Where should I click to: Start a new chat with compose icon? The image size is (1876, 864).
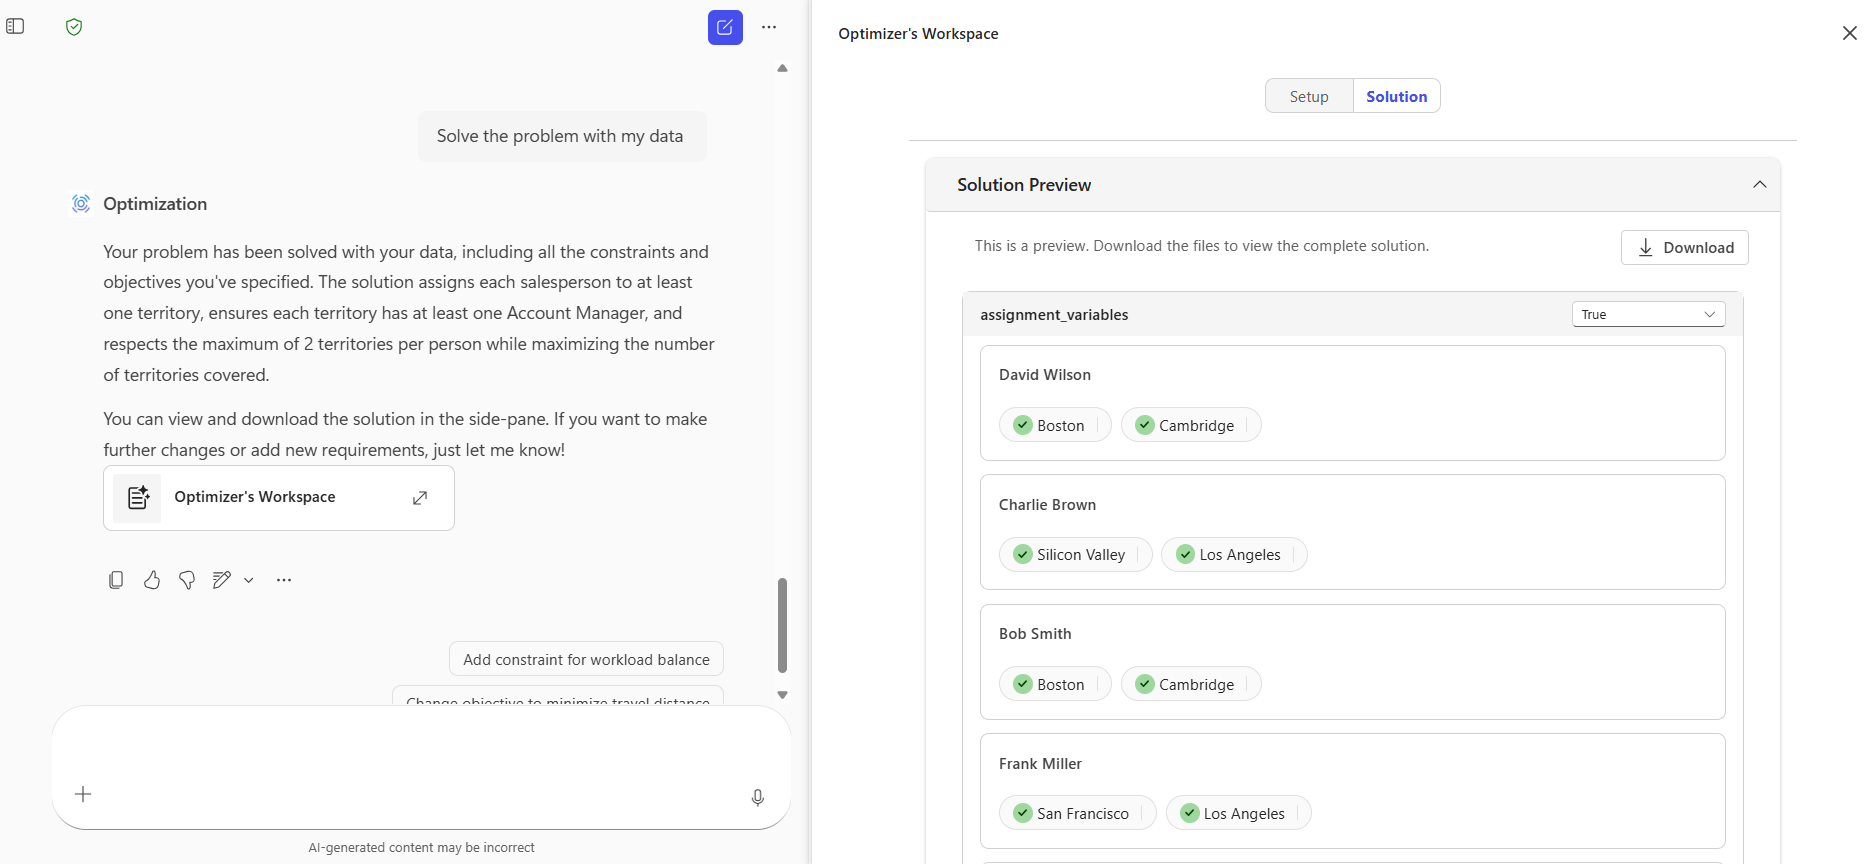click(725, 27)
